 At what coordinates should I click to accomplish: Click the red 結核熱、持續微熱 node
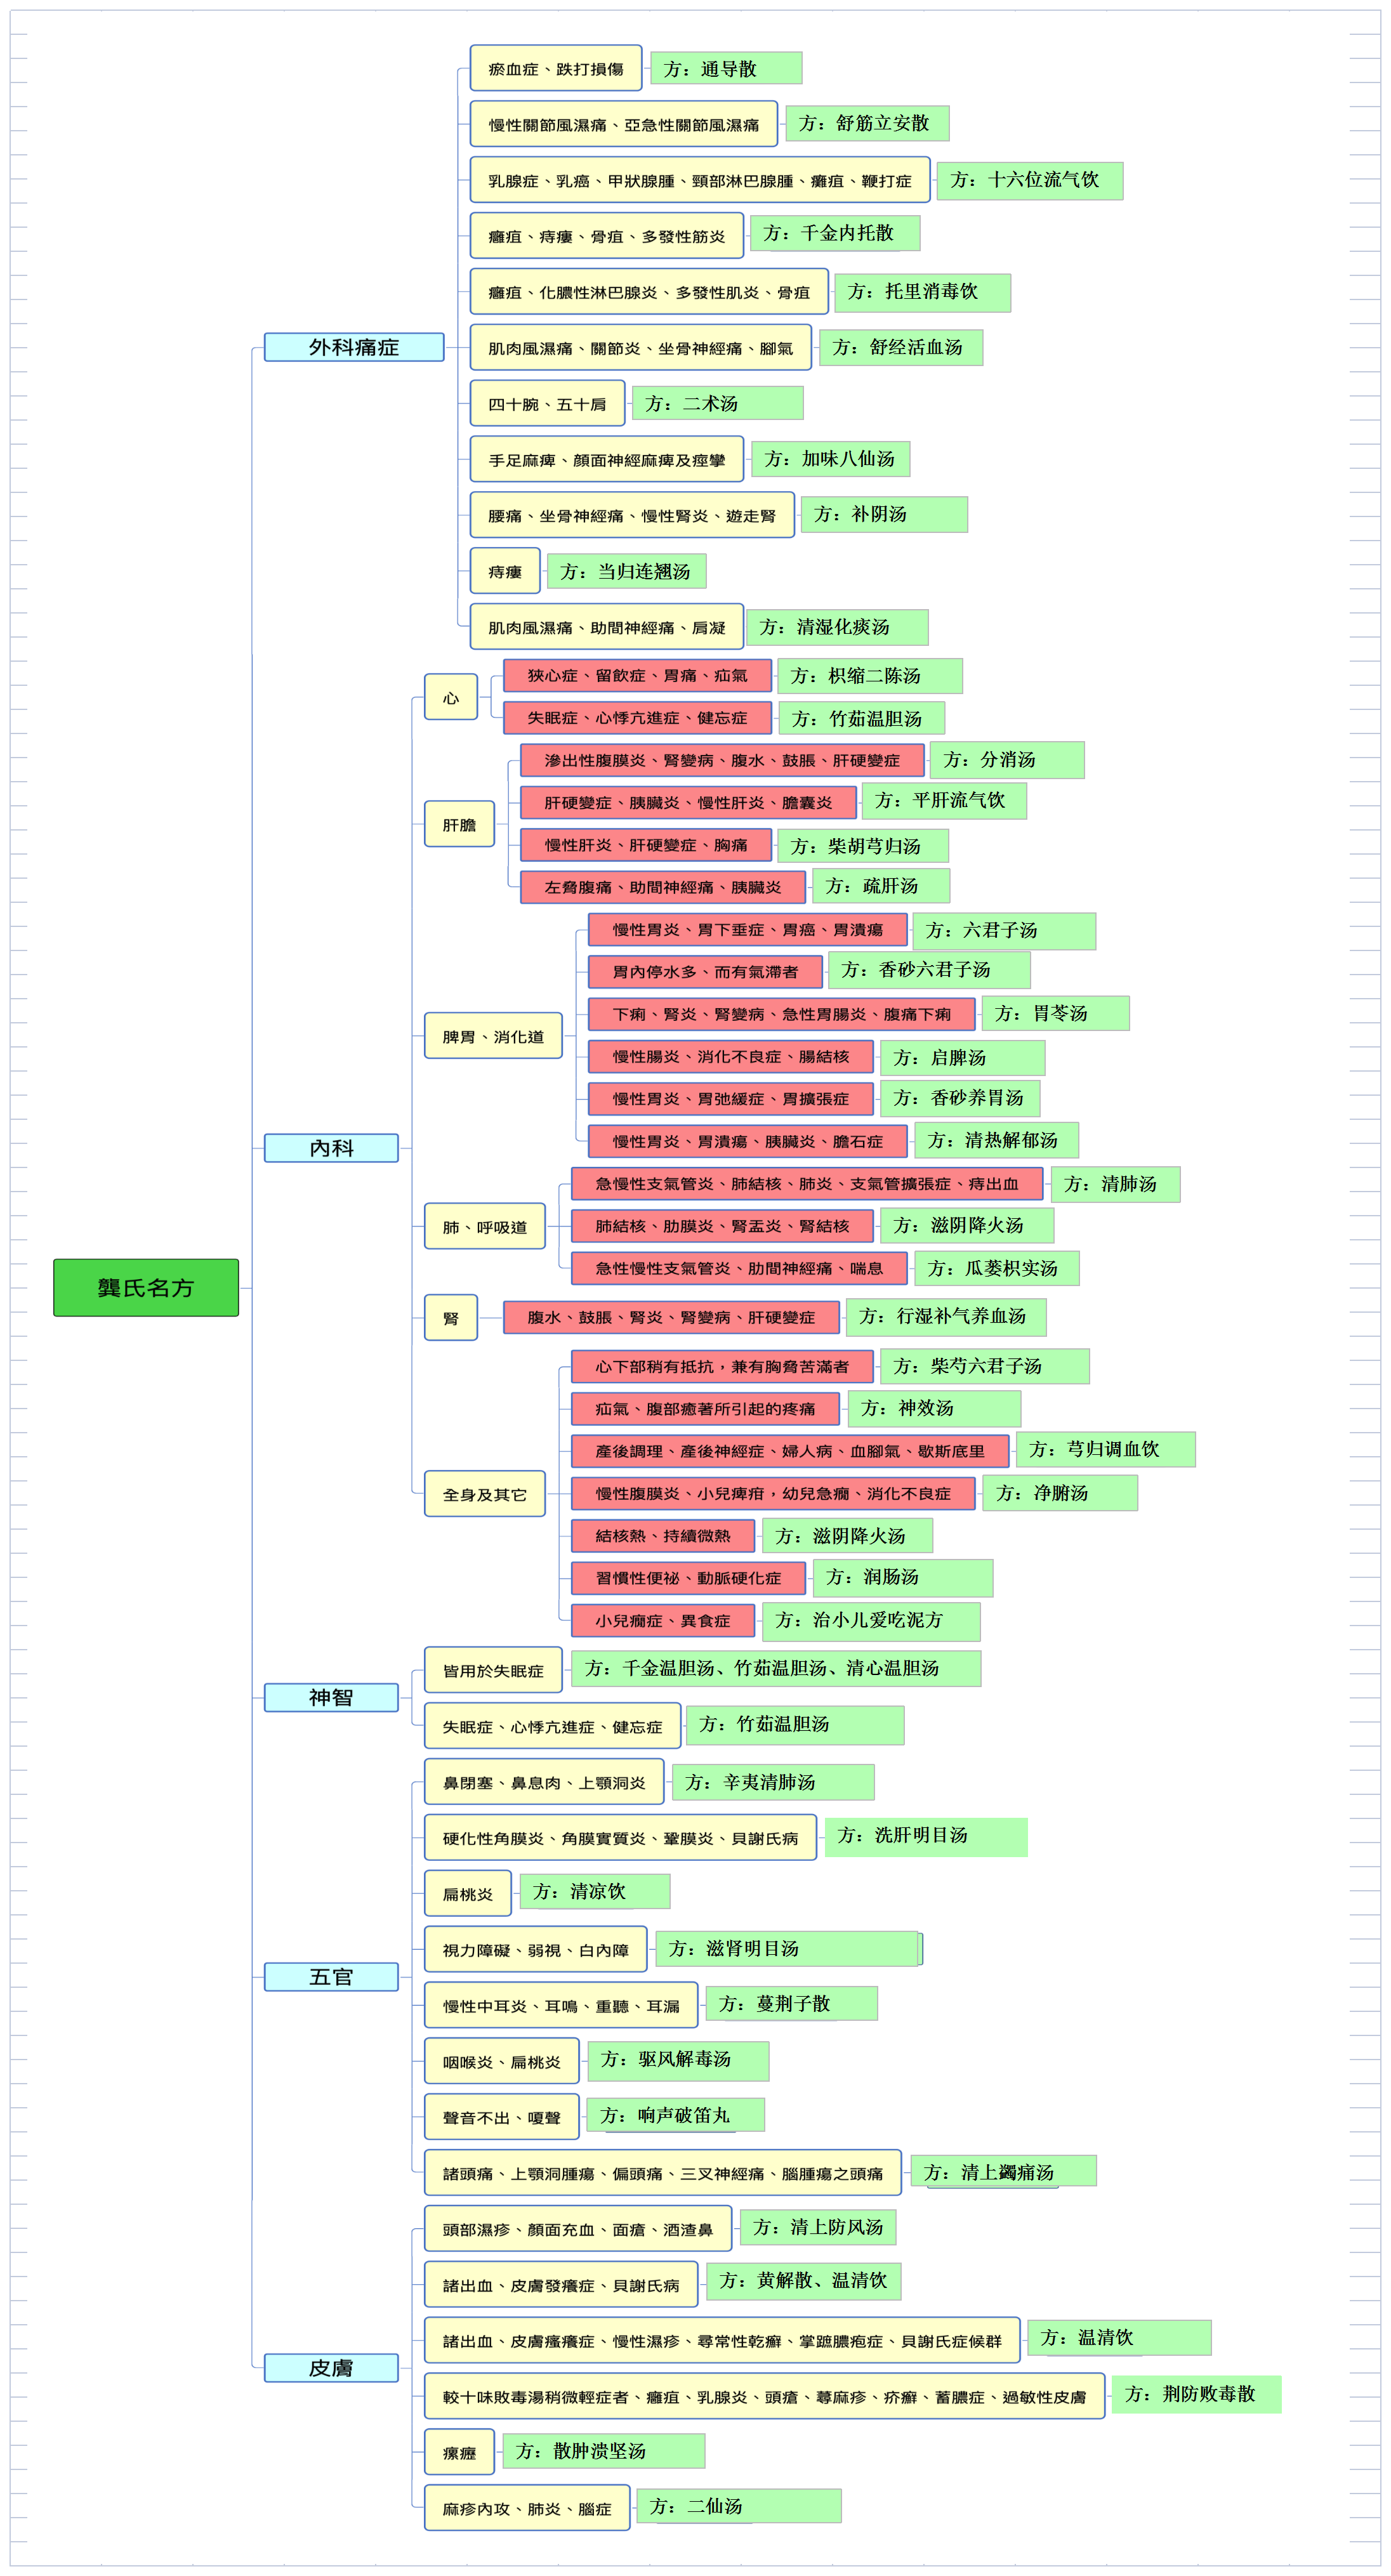(x=662, y=1535)
